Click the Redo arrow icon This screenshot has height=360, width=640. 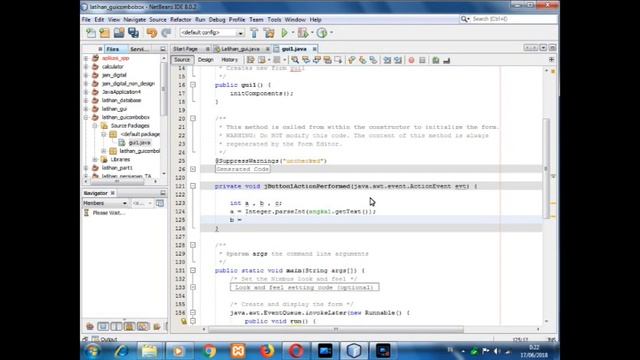(x=166, y=33)
